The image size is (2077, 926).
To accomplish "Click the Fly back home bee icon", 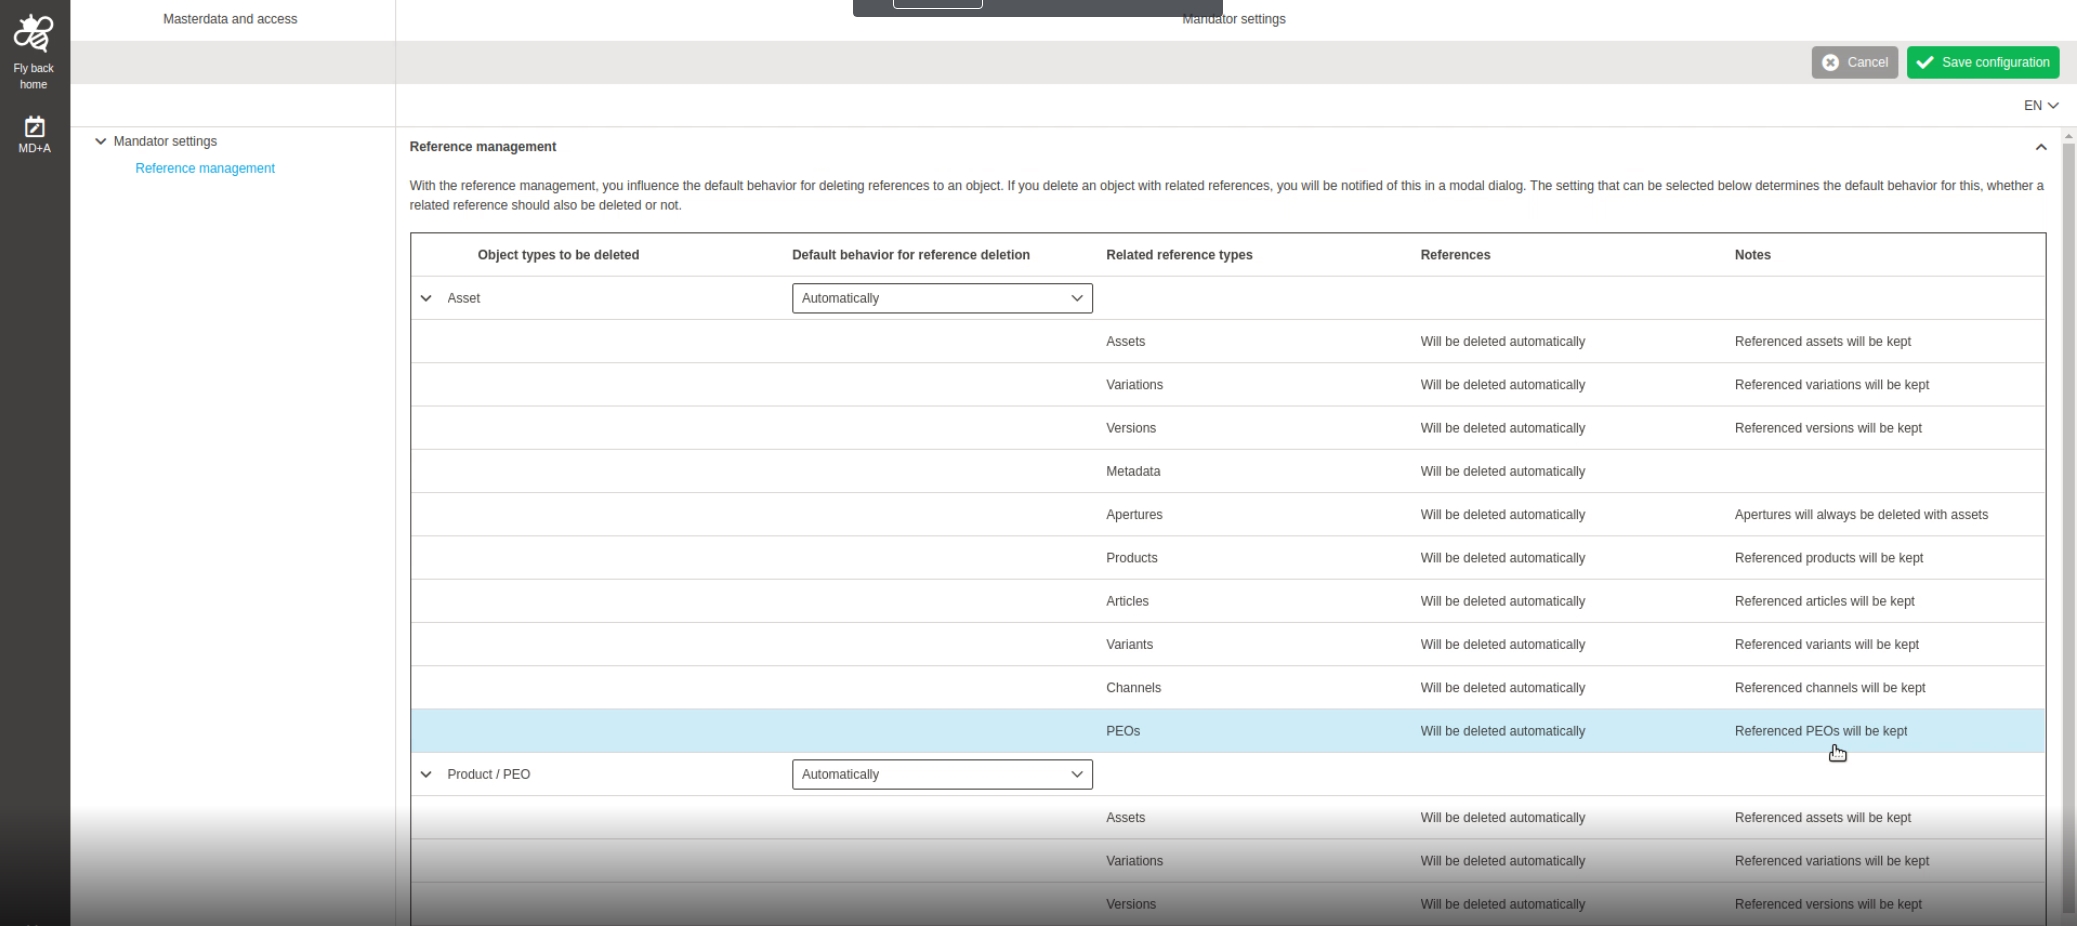I will tap(33, 33).
